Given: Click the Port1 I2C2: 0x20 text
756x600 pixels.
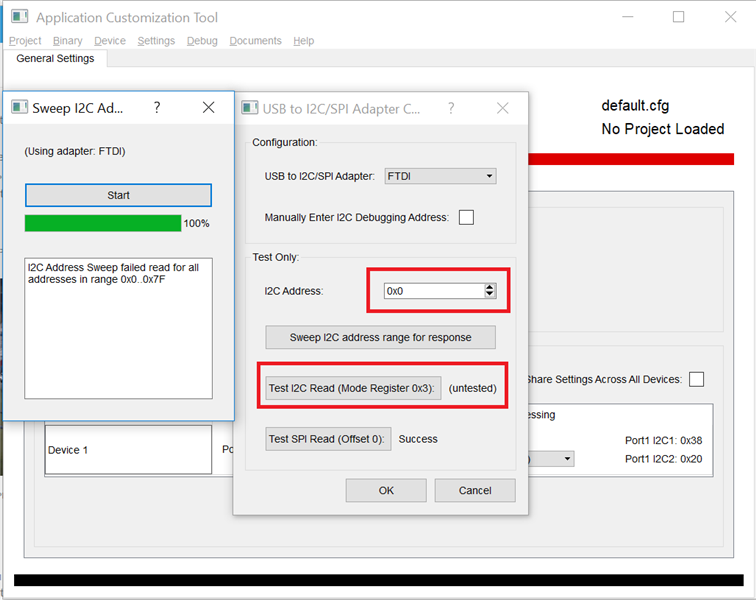Looking at the screenshot, I should 663,459.
